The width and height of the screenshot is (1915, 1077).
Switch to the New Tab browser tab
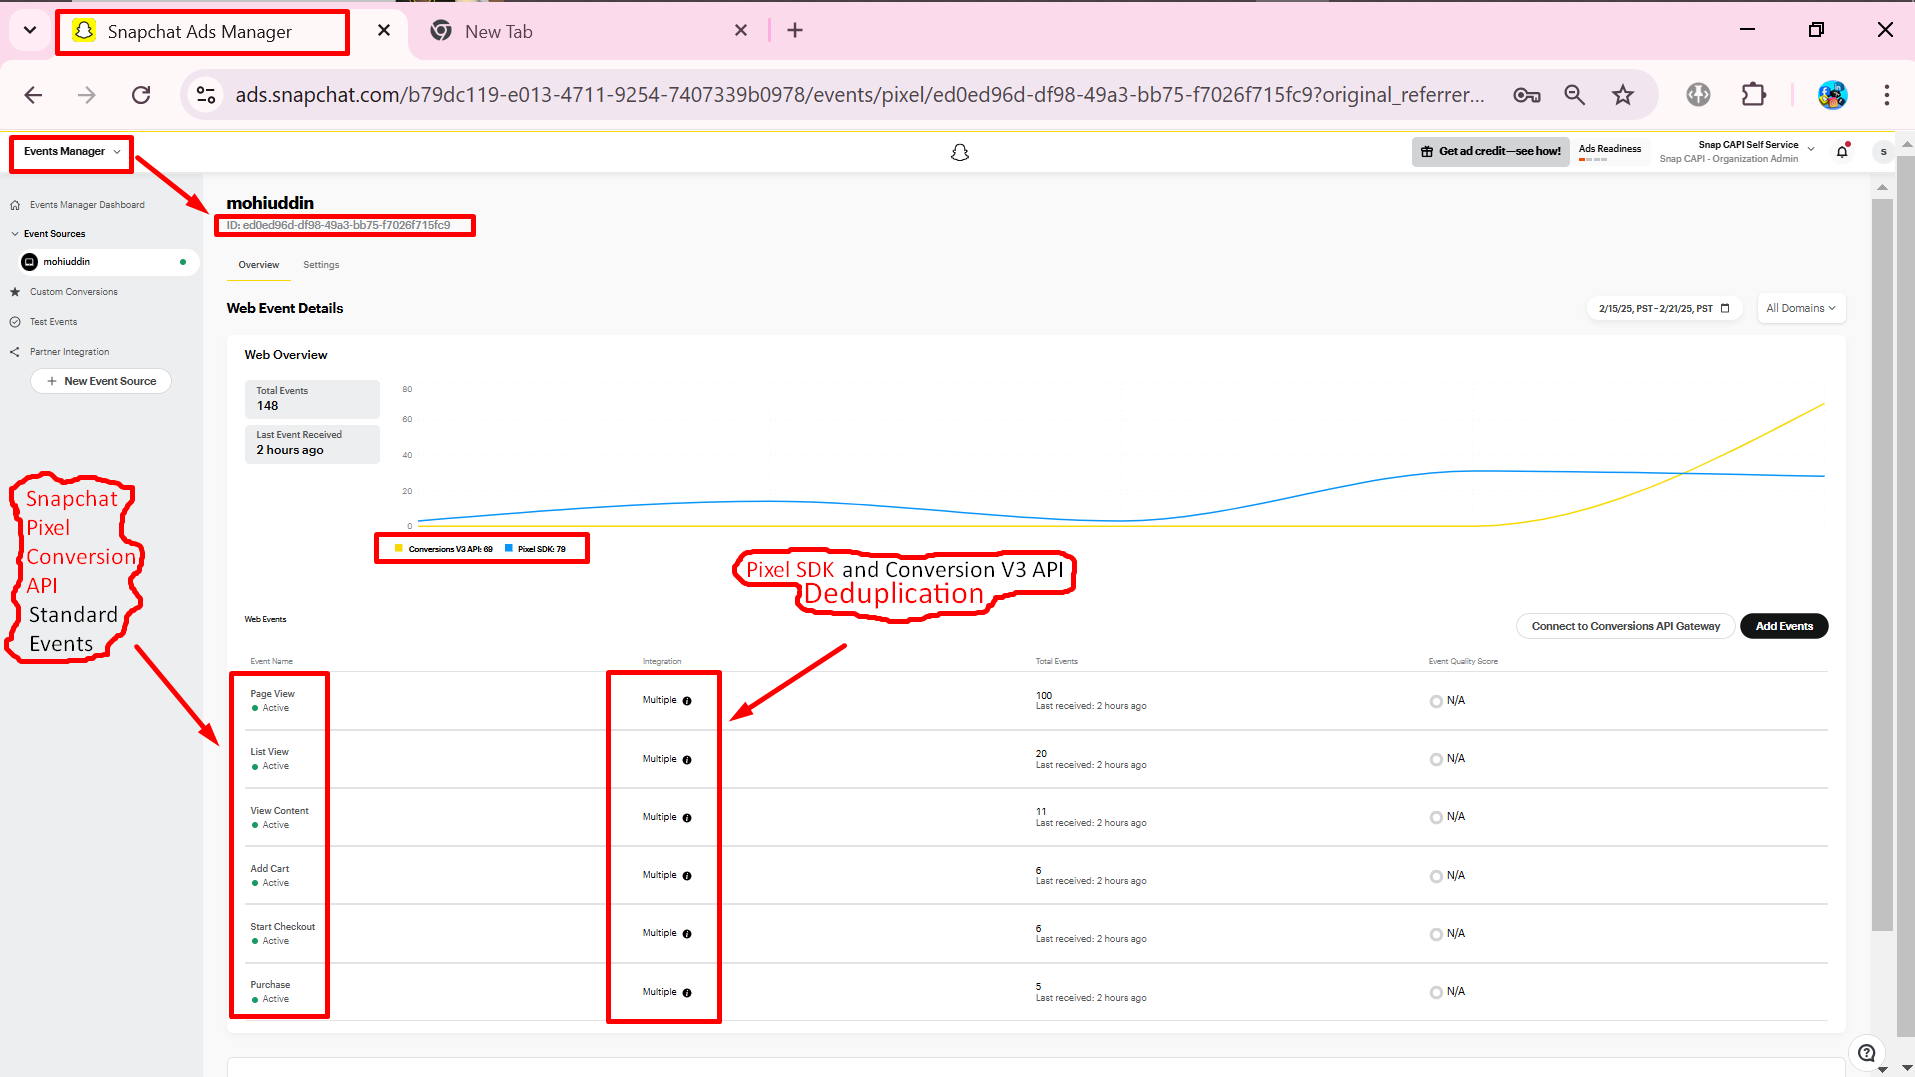[x=590, y=31]
